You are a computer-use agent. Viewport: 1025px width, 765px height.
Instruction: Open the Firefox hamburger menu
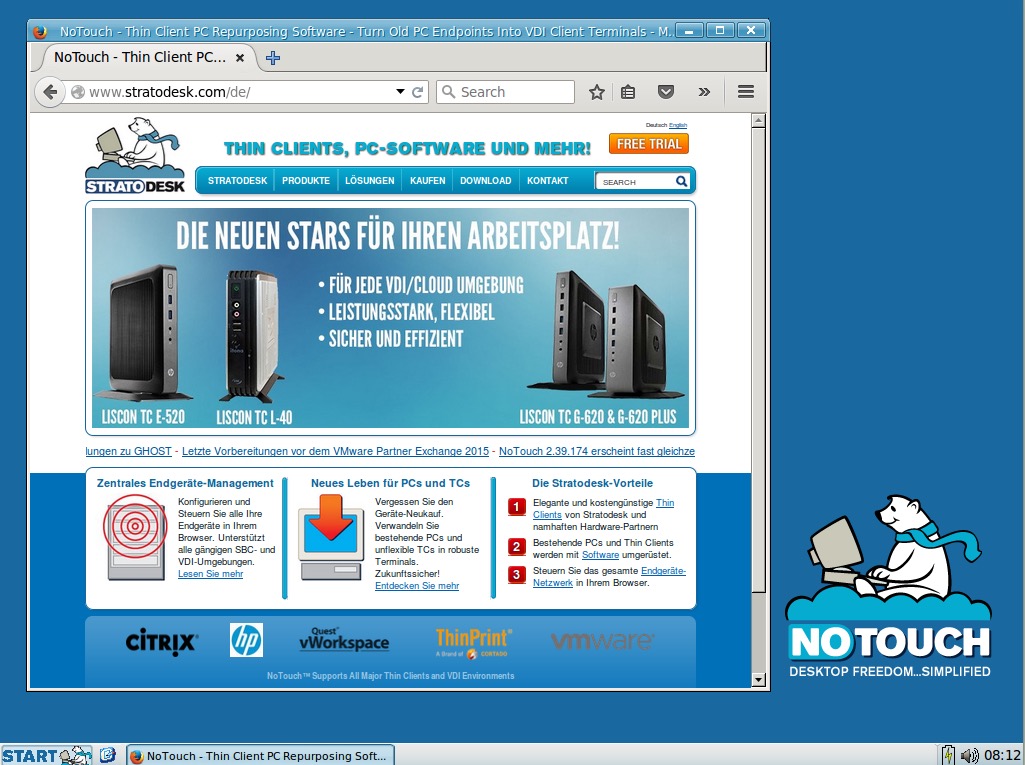745,92
